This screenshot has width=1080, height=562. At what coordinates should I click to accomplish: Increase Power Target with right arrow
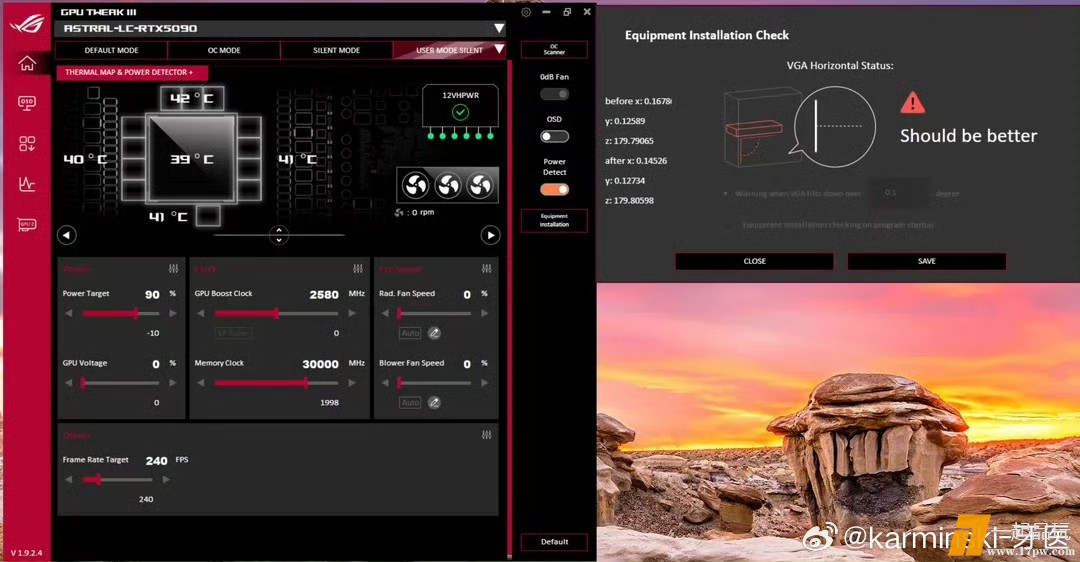click(173, 313)
